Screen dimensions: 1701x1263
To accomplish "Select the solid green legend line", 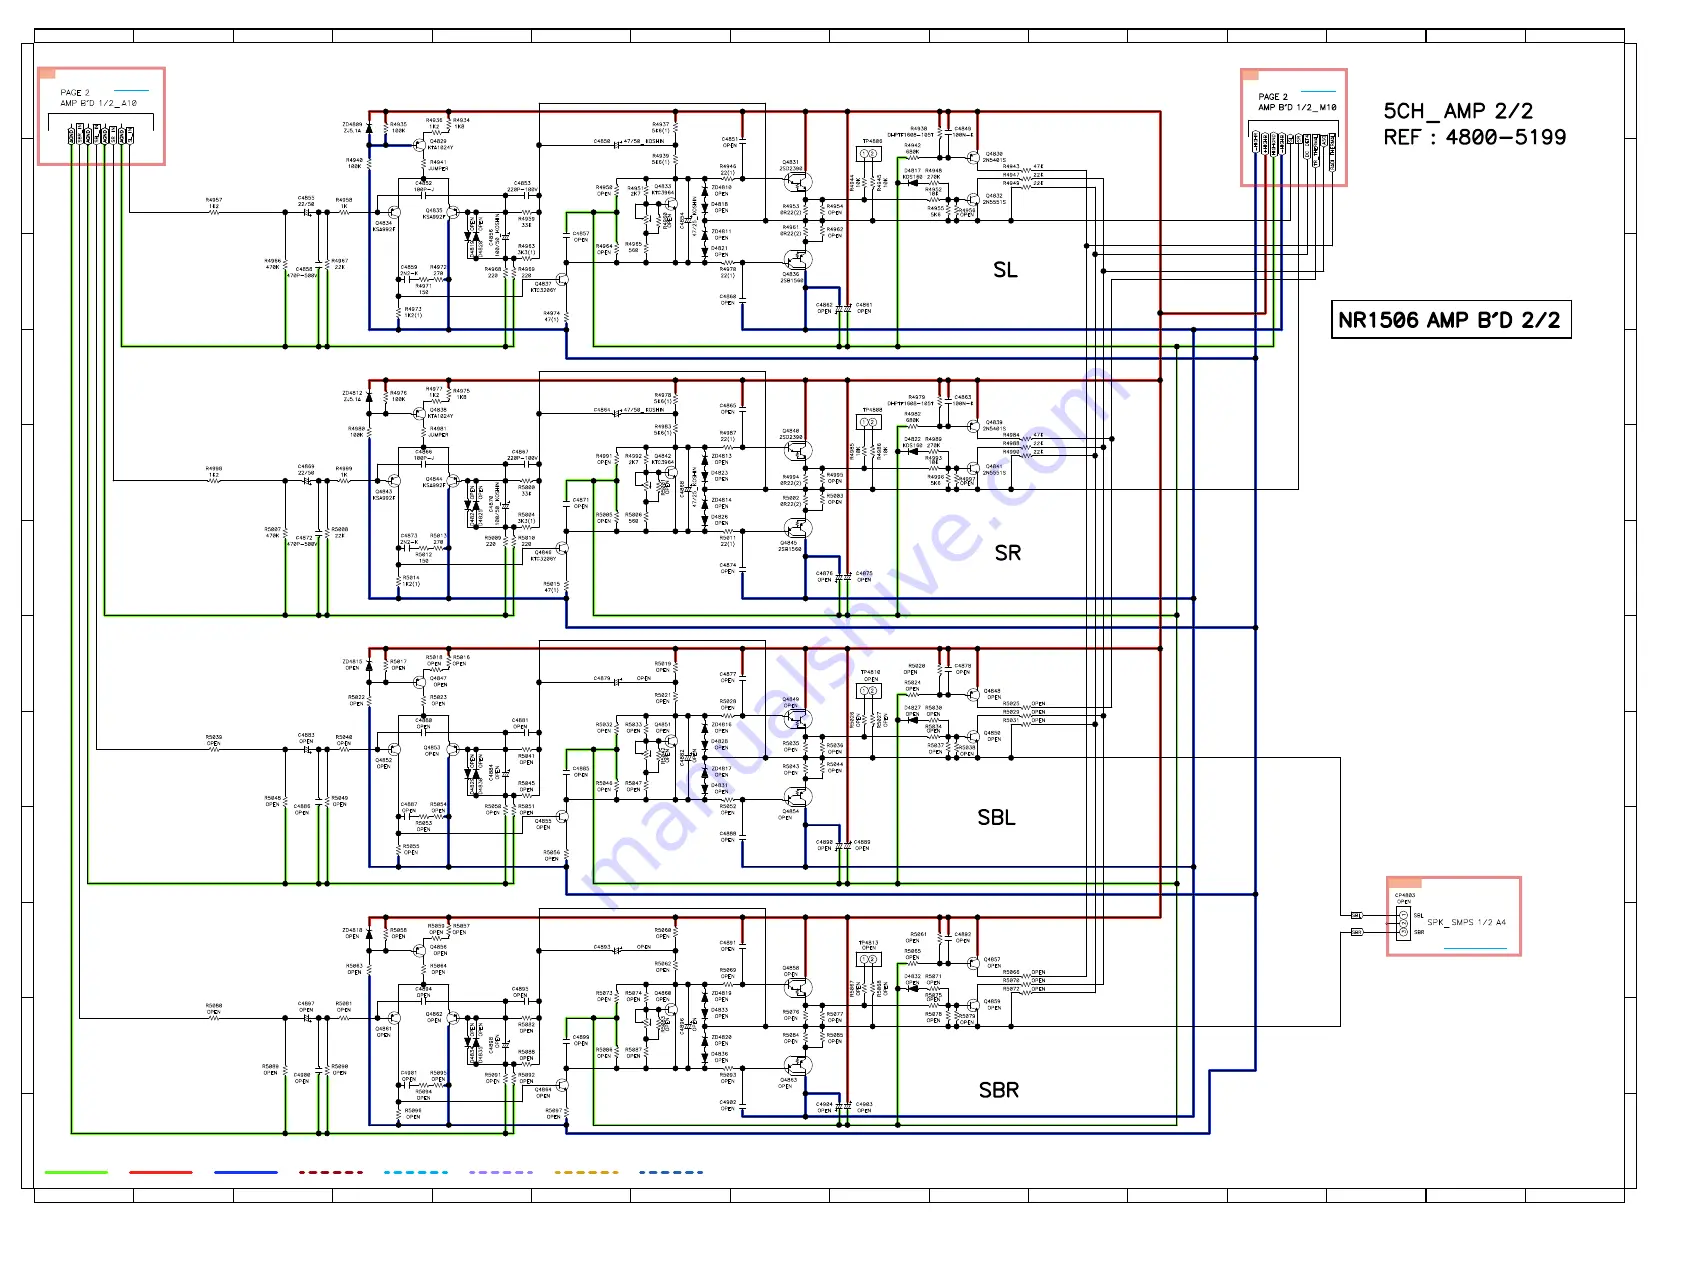I will point(76,1172).
